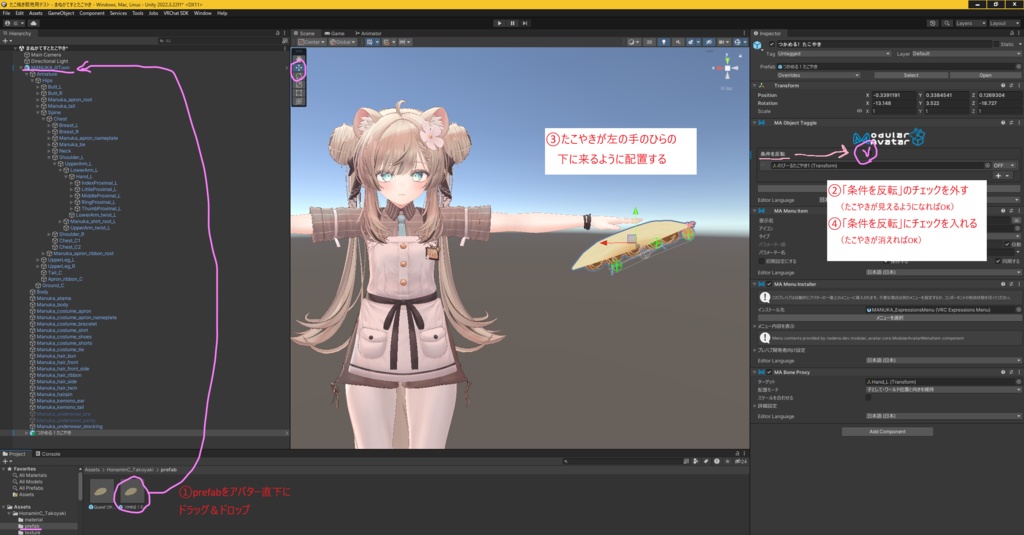1024x535 pixels.
Task: Select the Rotate tool in the scene toolbar
Action: click(x=299, y=76)
